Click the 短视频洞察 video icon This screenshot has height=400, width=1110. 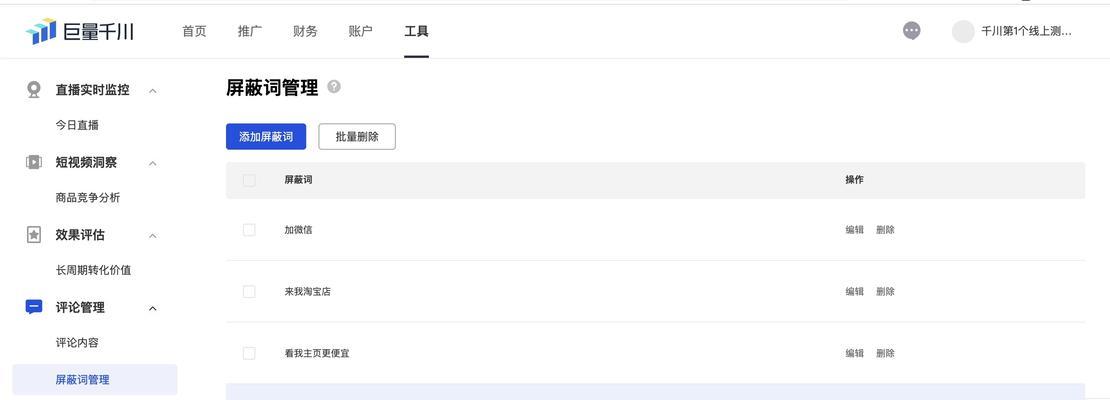click(34, 162)
